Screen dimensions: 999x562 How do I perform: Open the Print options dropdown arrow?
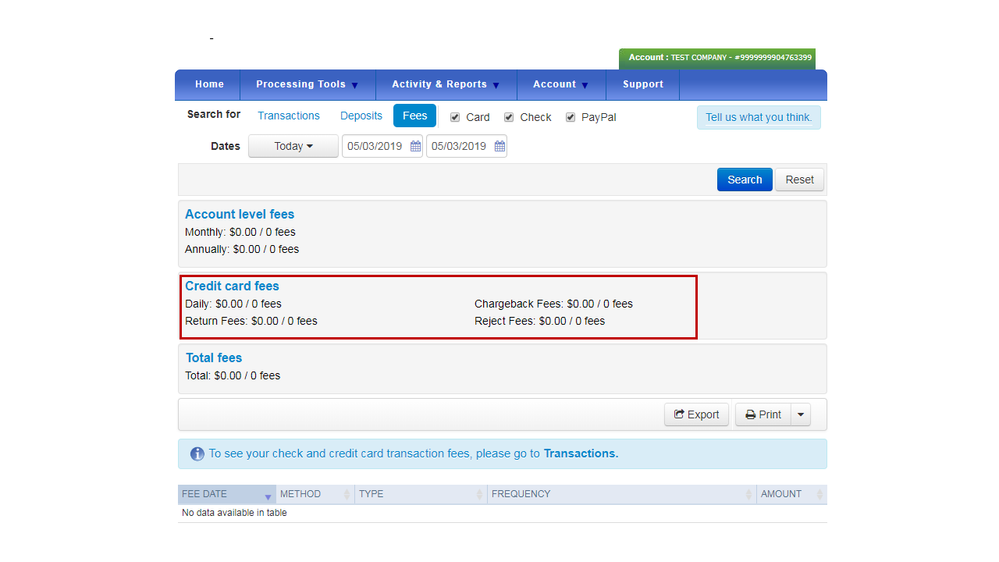pos(801,415)
